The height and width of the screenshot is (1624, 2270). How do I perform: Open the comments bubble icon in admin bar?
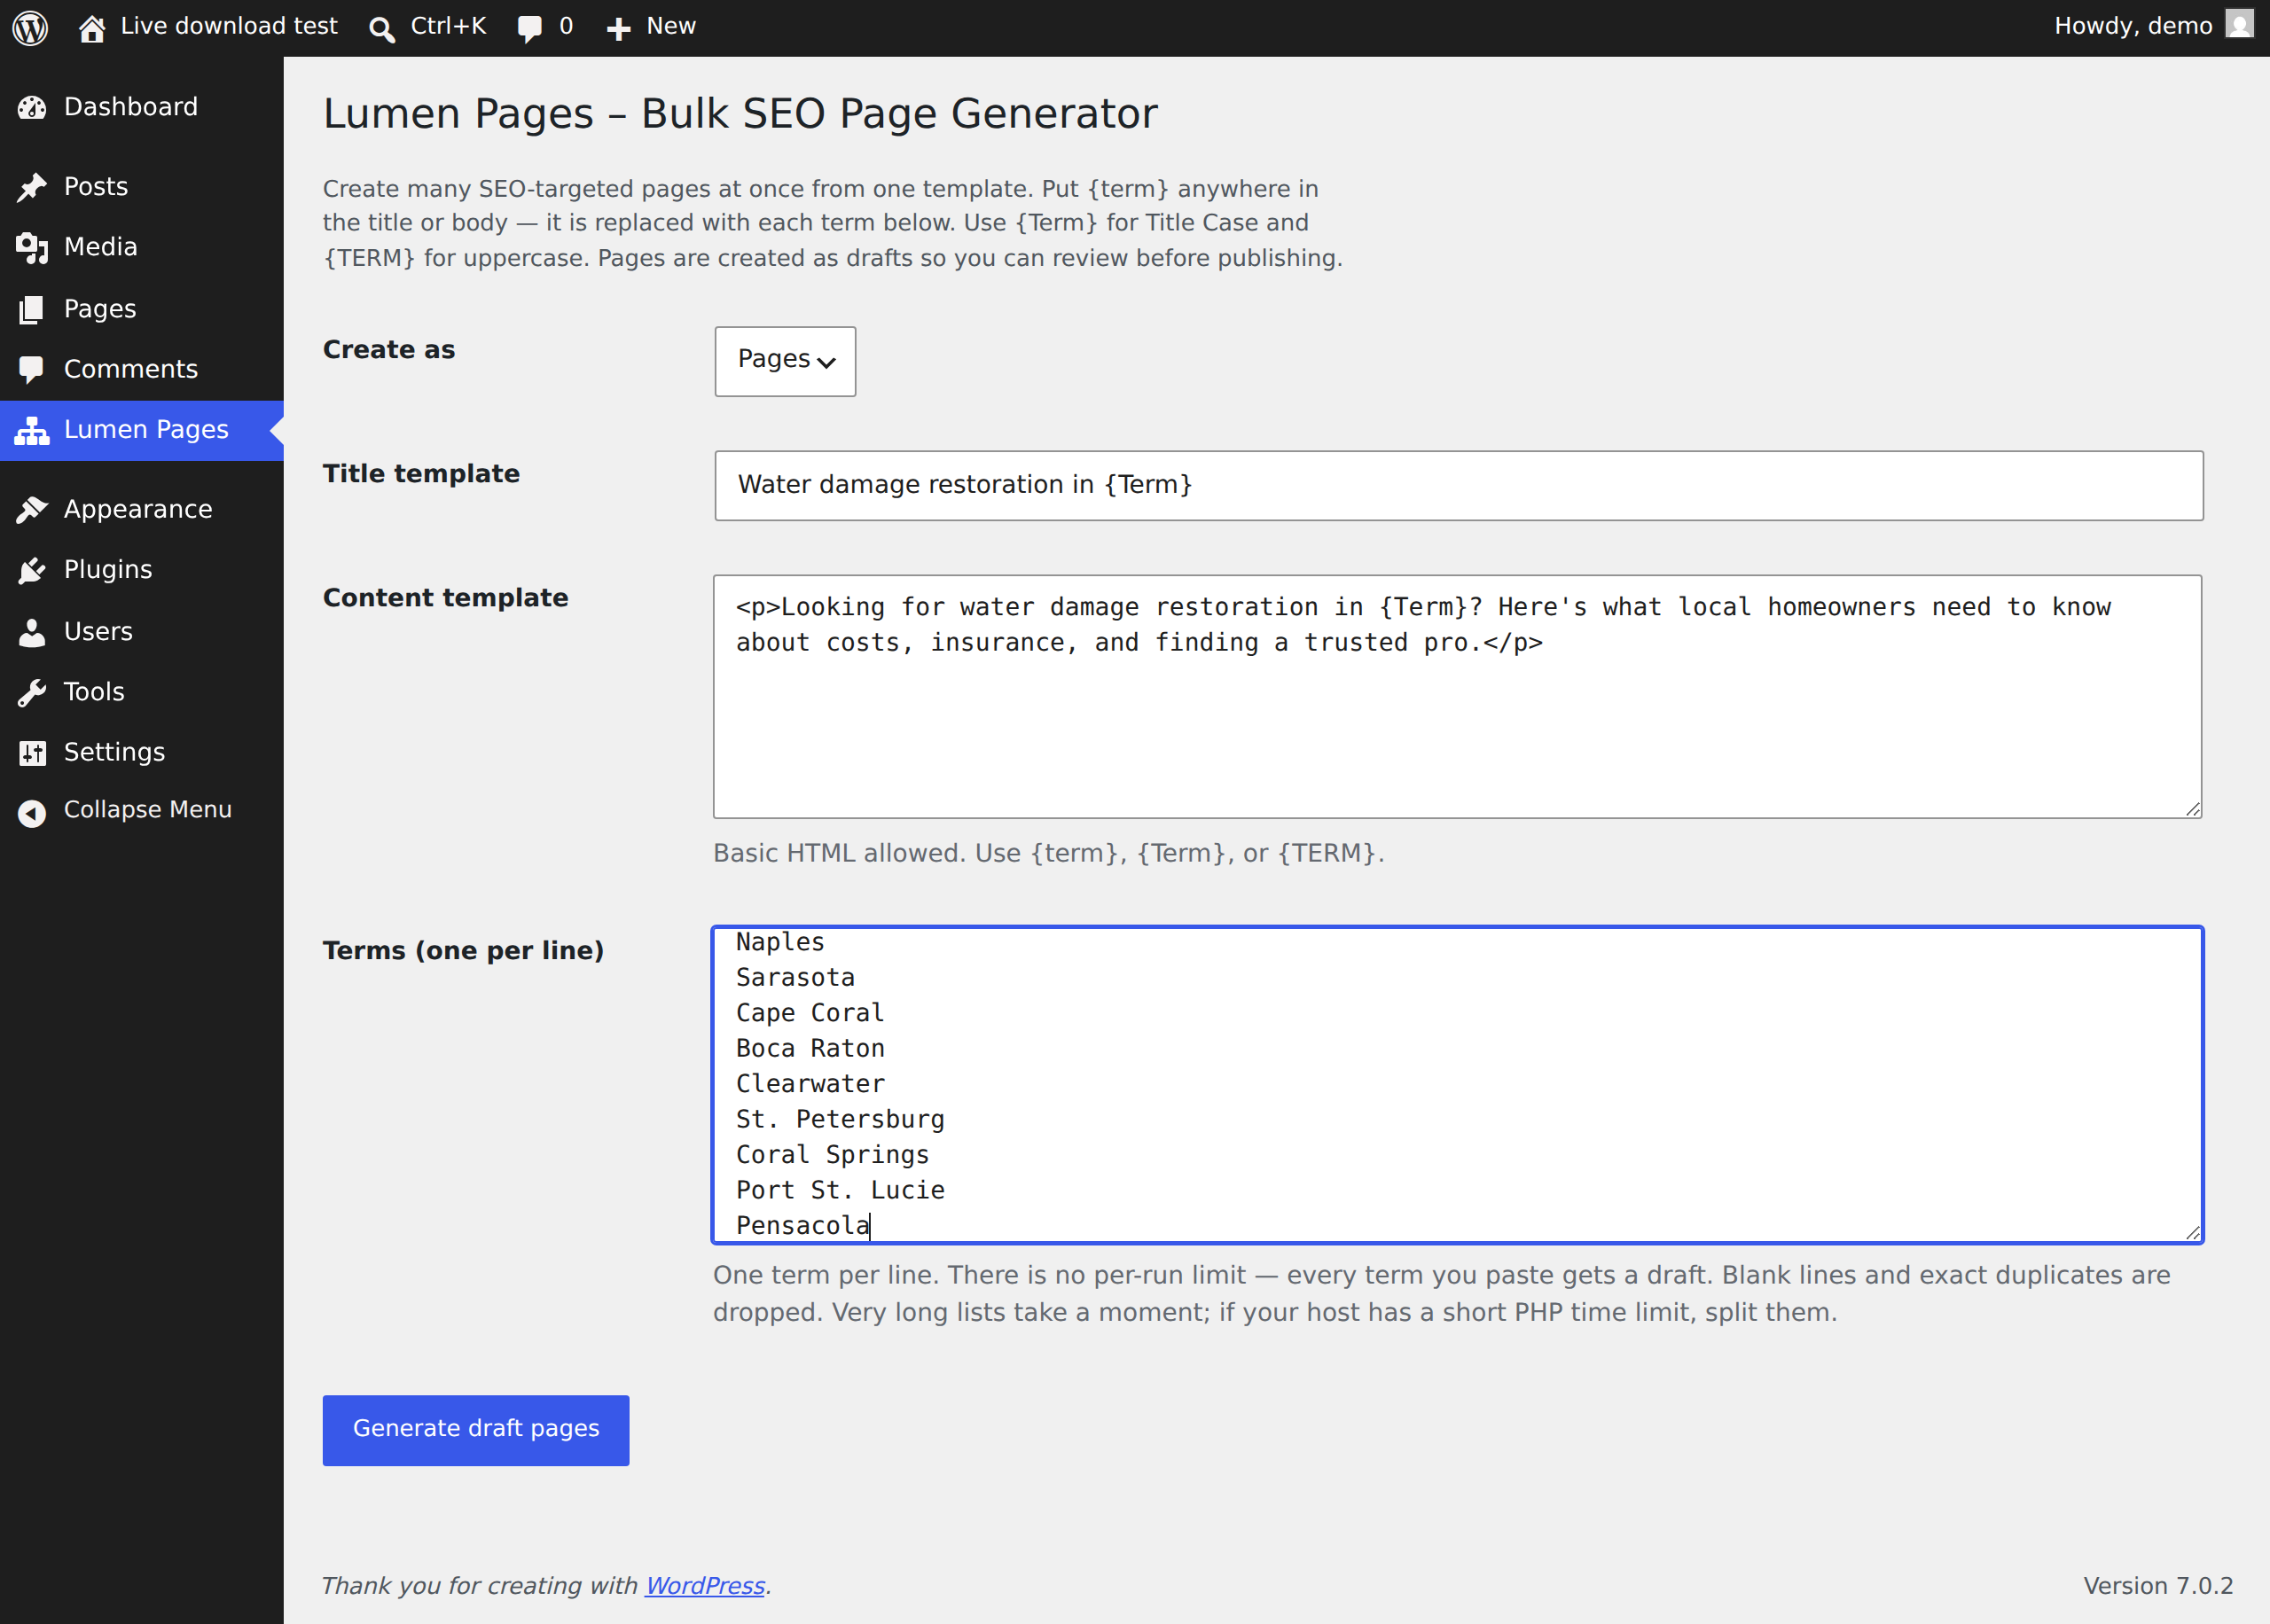[x=529, y=29]
